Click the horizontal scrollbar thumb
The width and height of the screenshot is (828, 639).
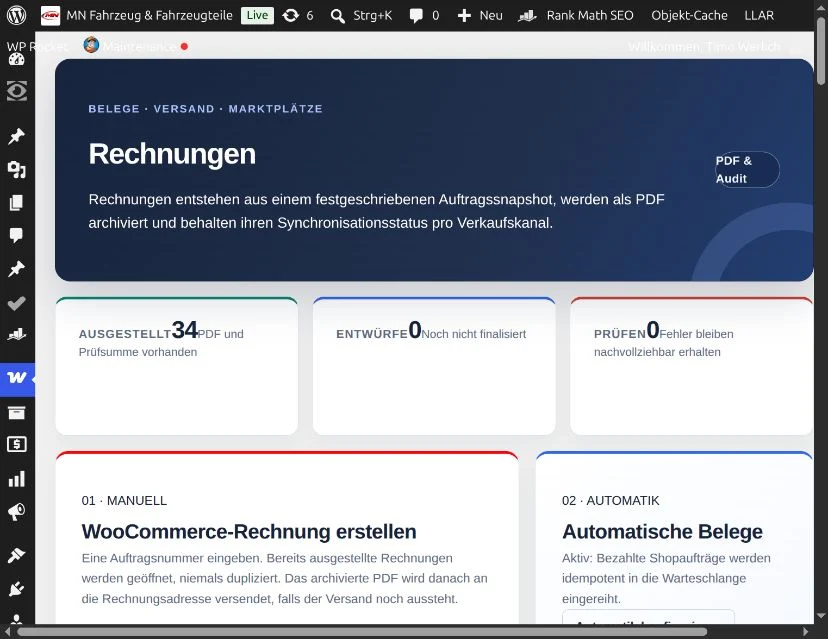coord(362,632)
